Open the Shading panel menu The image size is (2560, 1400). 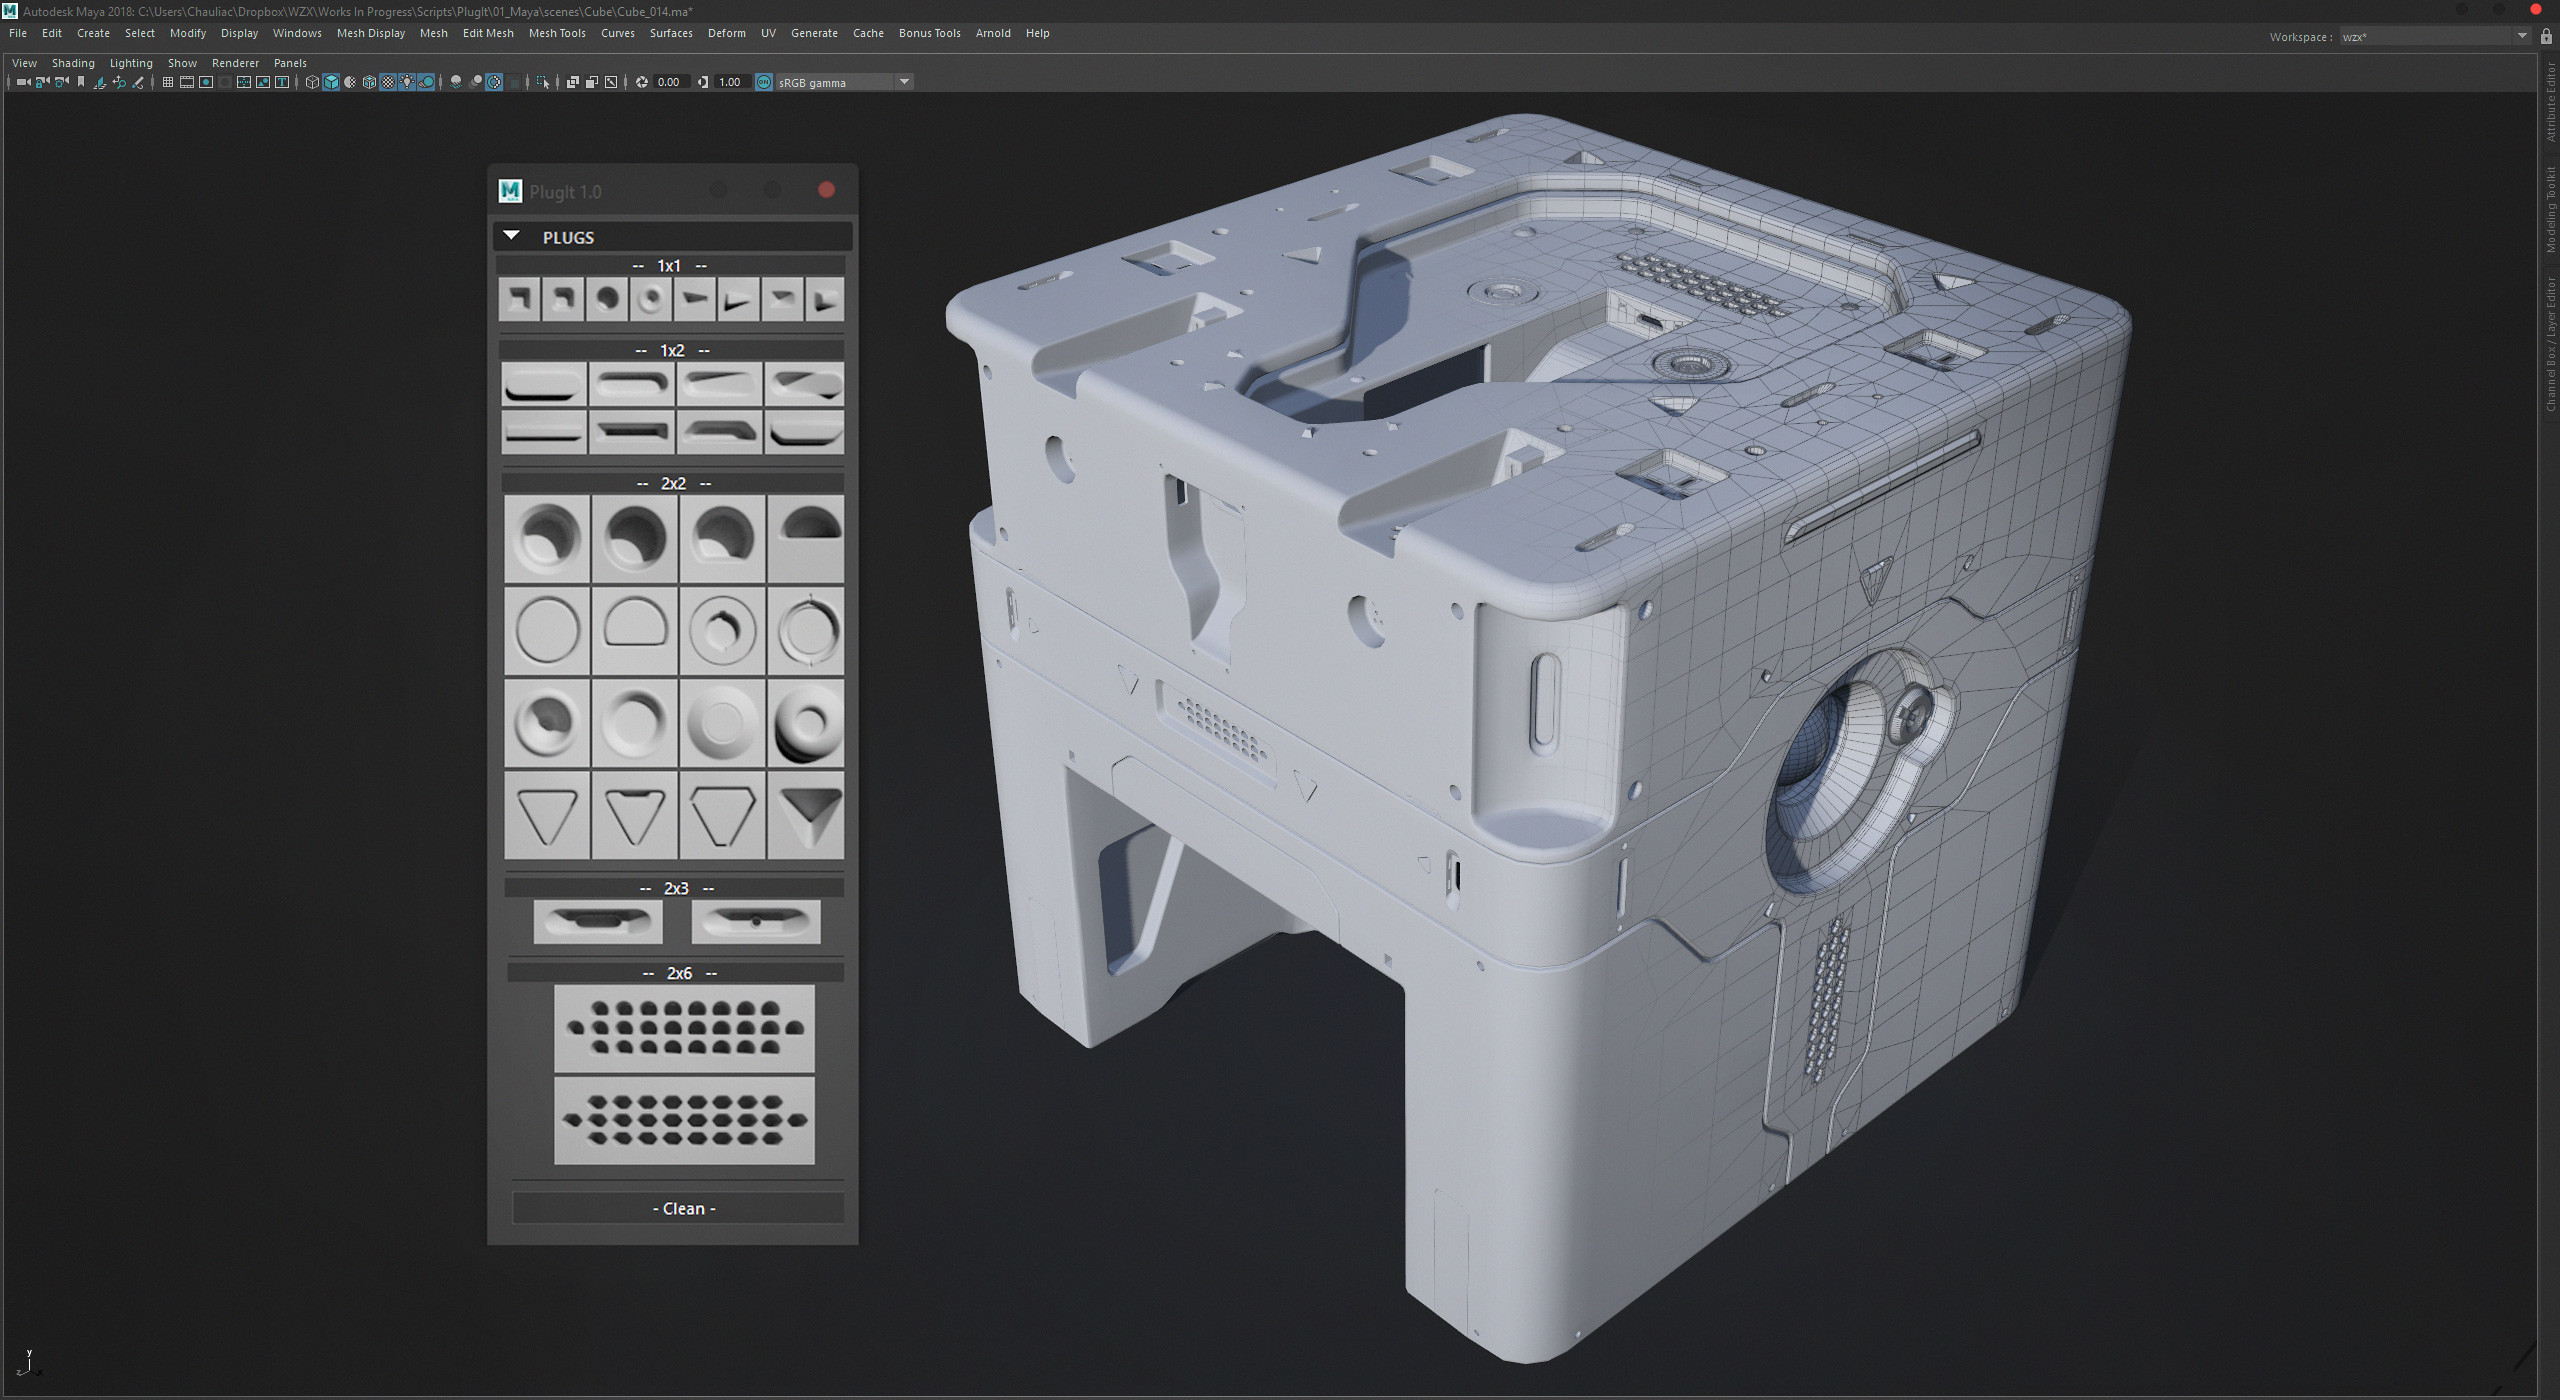pyautogui.click(x=73, y=63)
